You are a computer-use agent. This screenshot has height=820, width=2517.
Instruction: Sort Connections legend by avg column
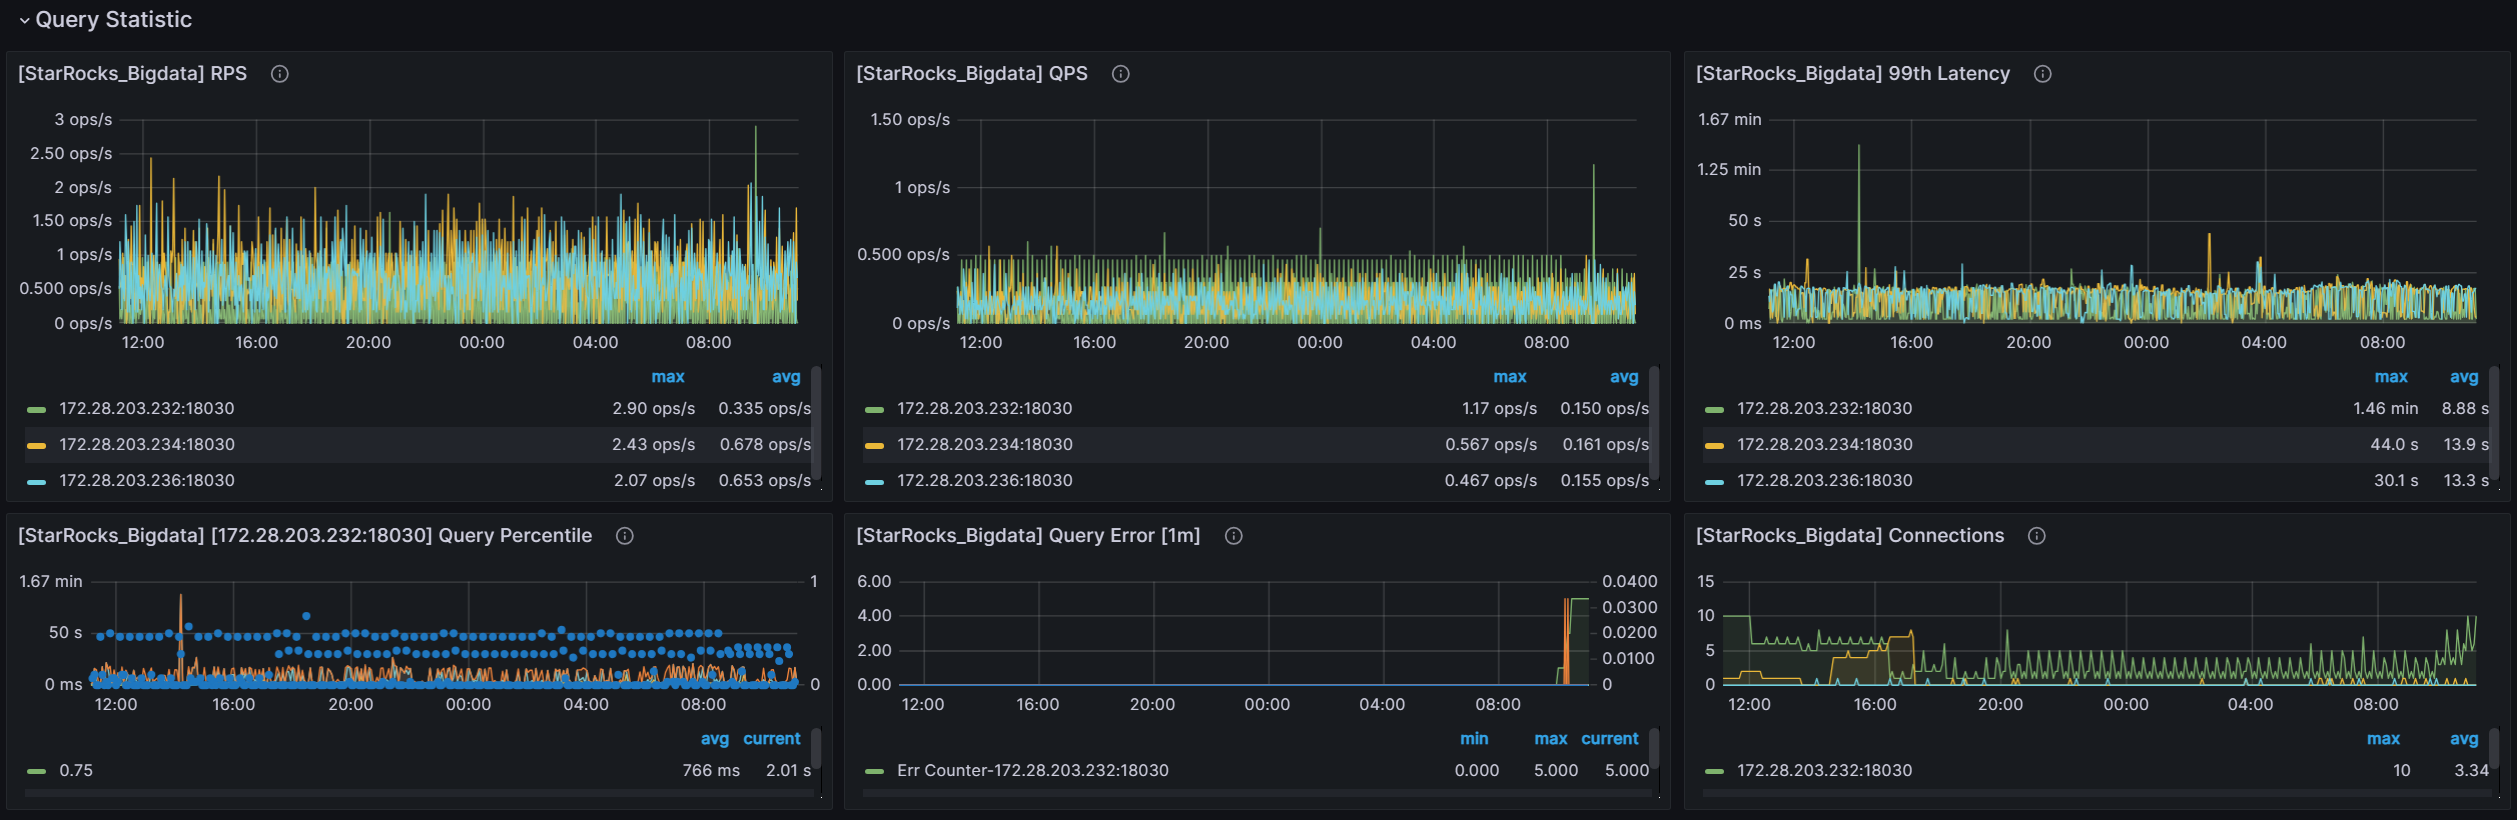click(x=2464, y=739)
